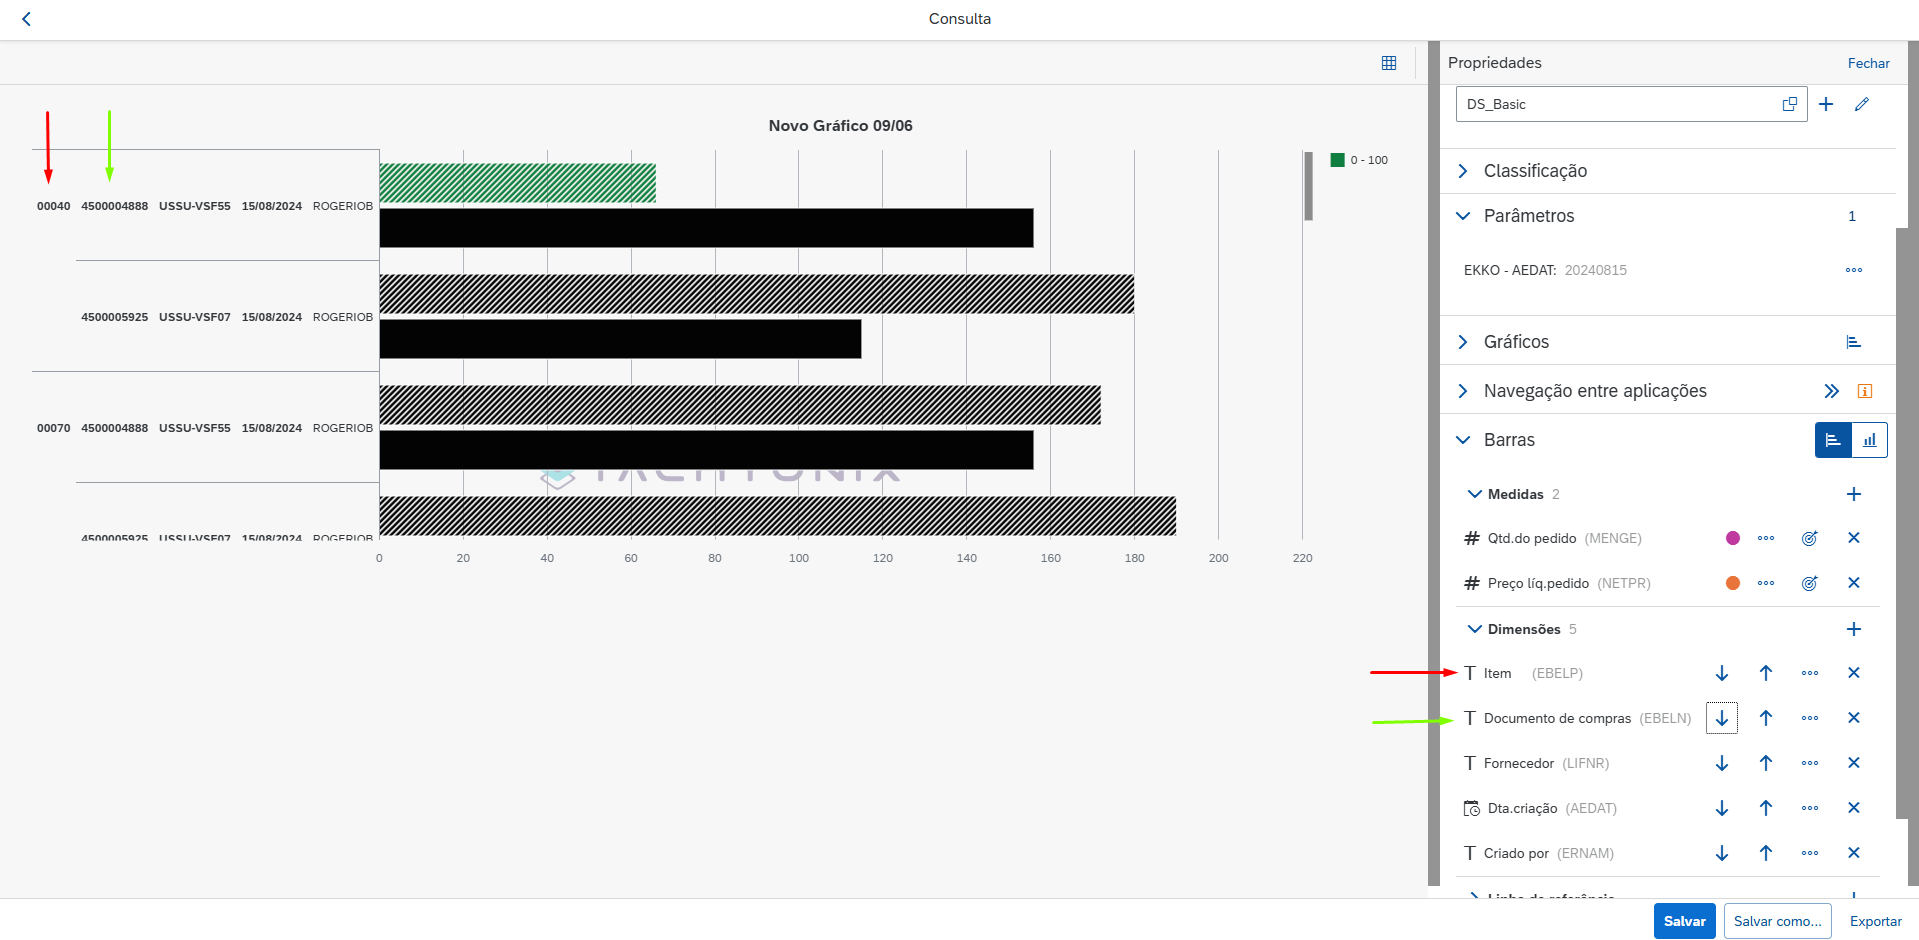
Task: Click the Salvar button
Action: [x=1684, y=921]
